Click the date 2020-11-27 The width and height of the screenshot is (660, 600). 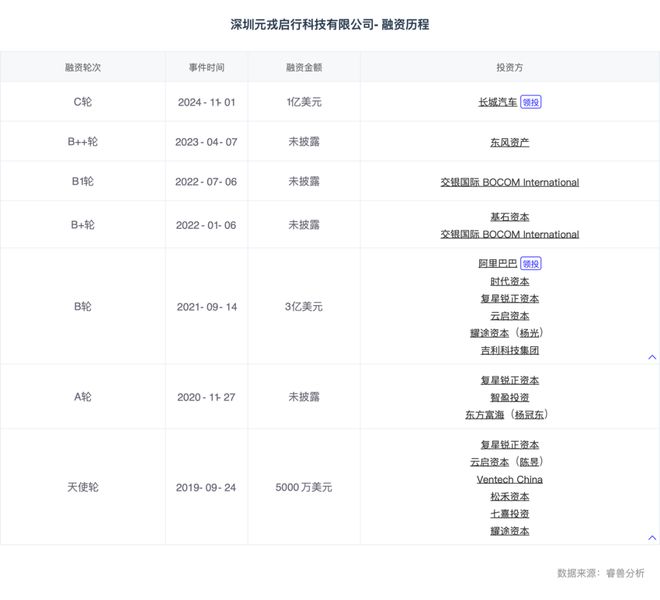point(206,397)
